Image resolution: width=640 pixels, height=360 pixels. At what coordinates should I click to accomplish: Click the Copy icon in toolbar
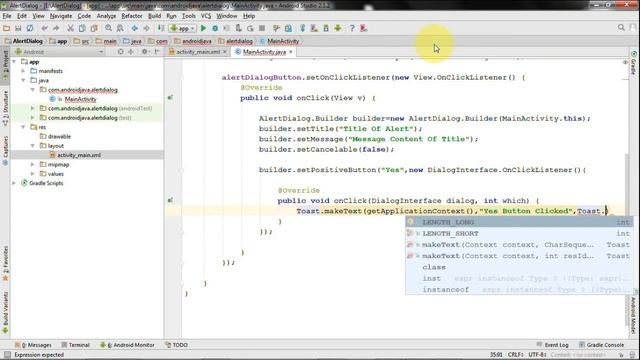coord(82,28)
